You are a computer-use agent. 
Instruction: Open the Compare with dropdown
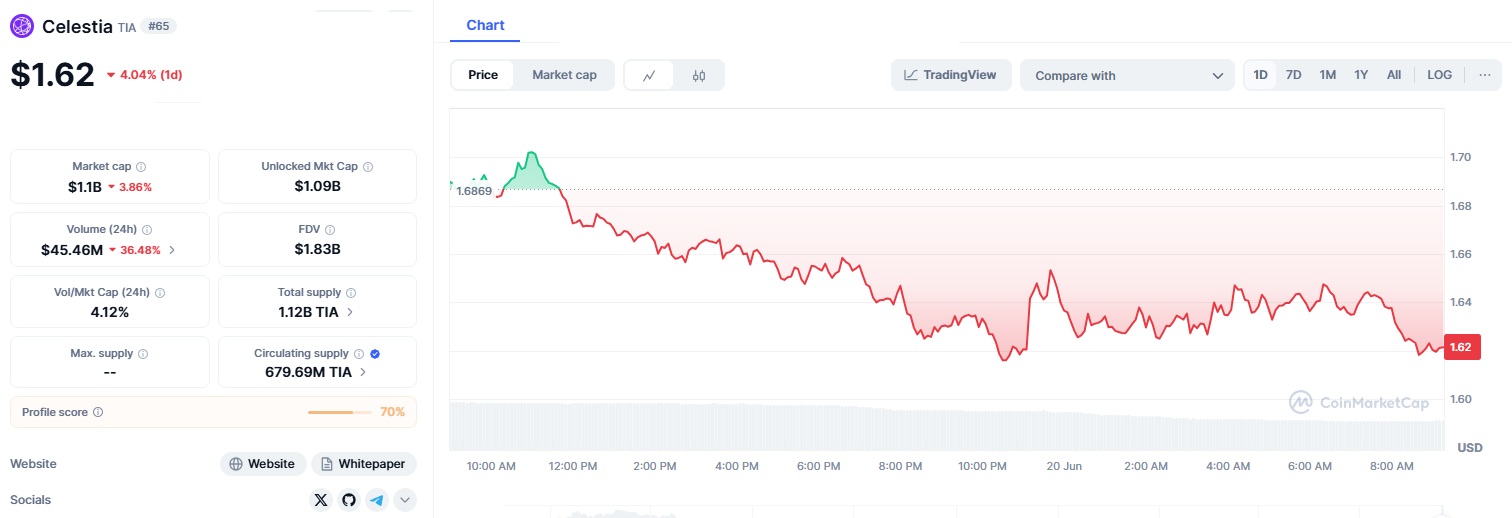(1127, 75)
